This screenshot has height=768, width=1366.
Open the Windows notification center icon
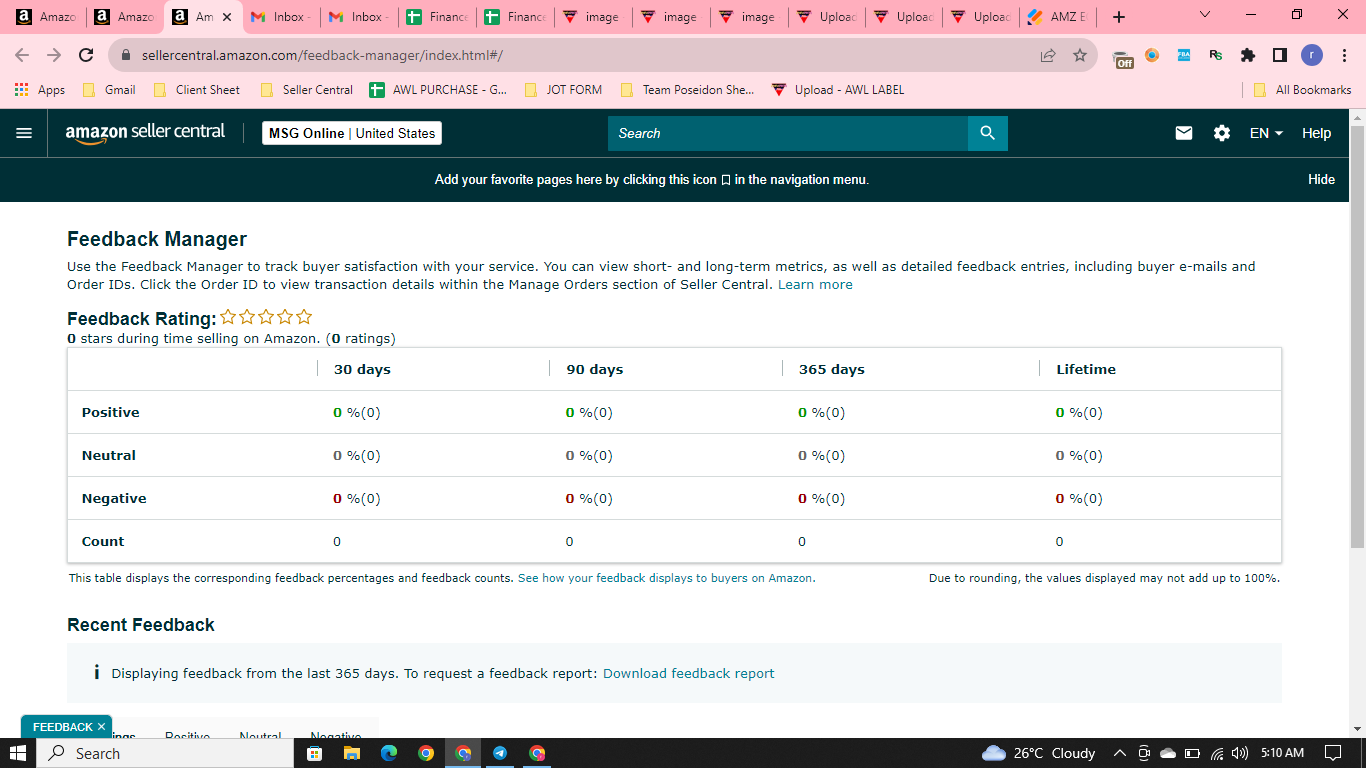tap(1333, 753)
